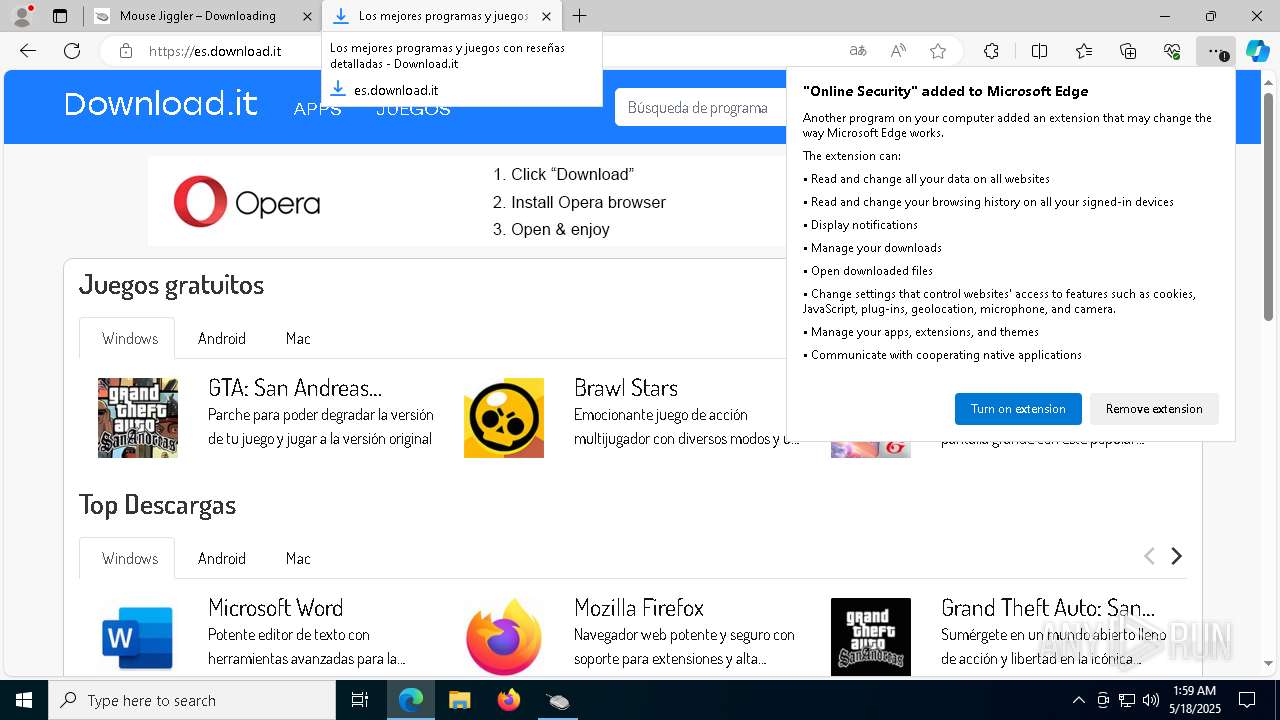Close the Los mejores programas tab
This screenshot has width=1280, height=720.
(x=546, y=16)
